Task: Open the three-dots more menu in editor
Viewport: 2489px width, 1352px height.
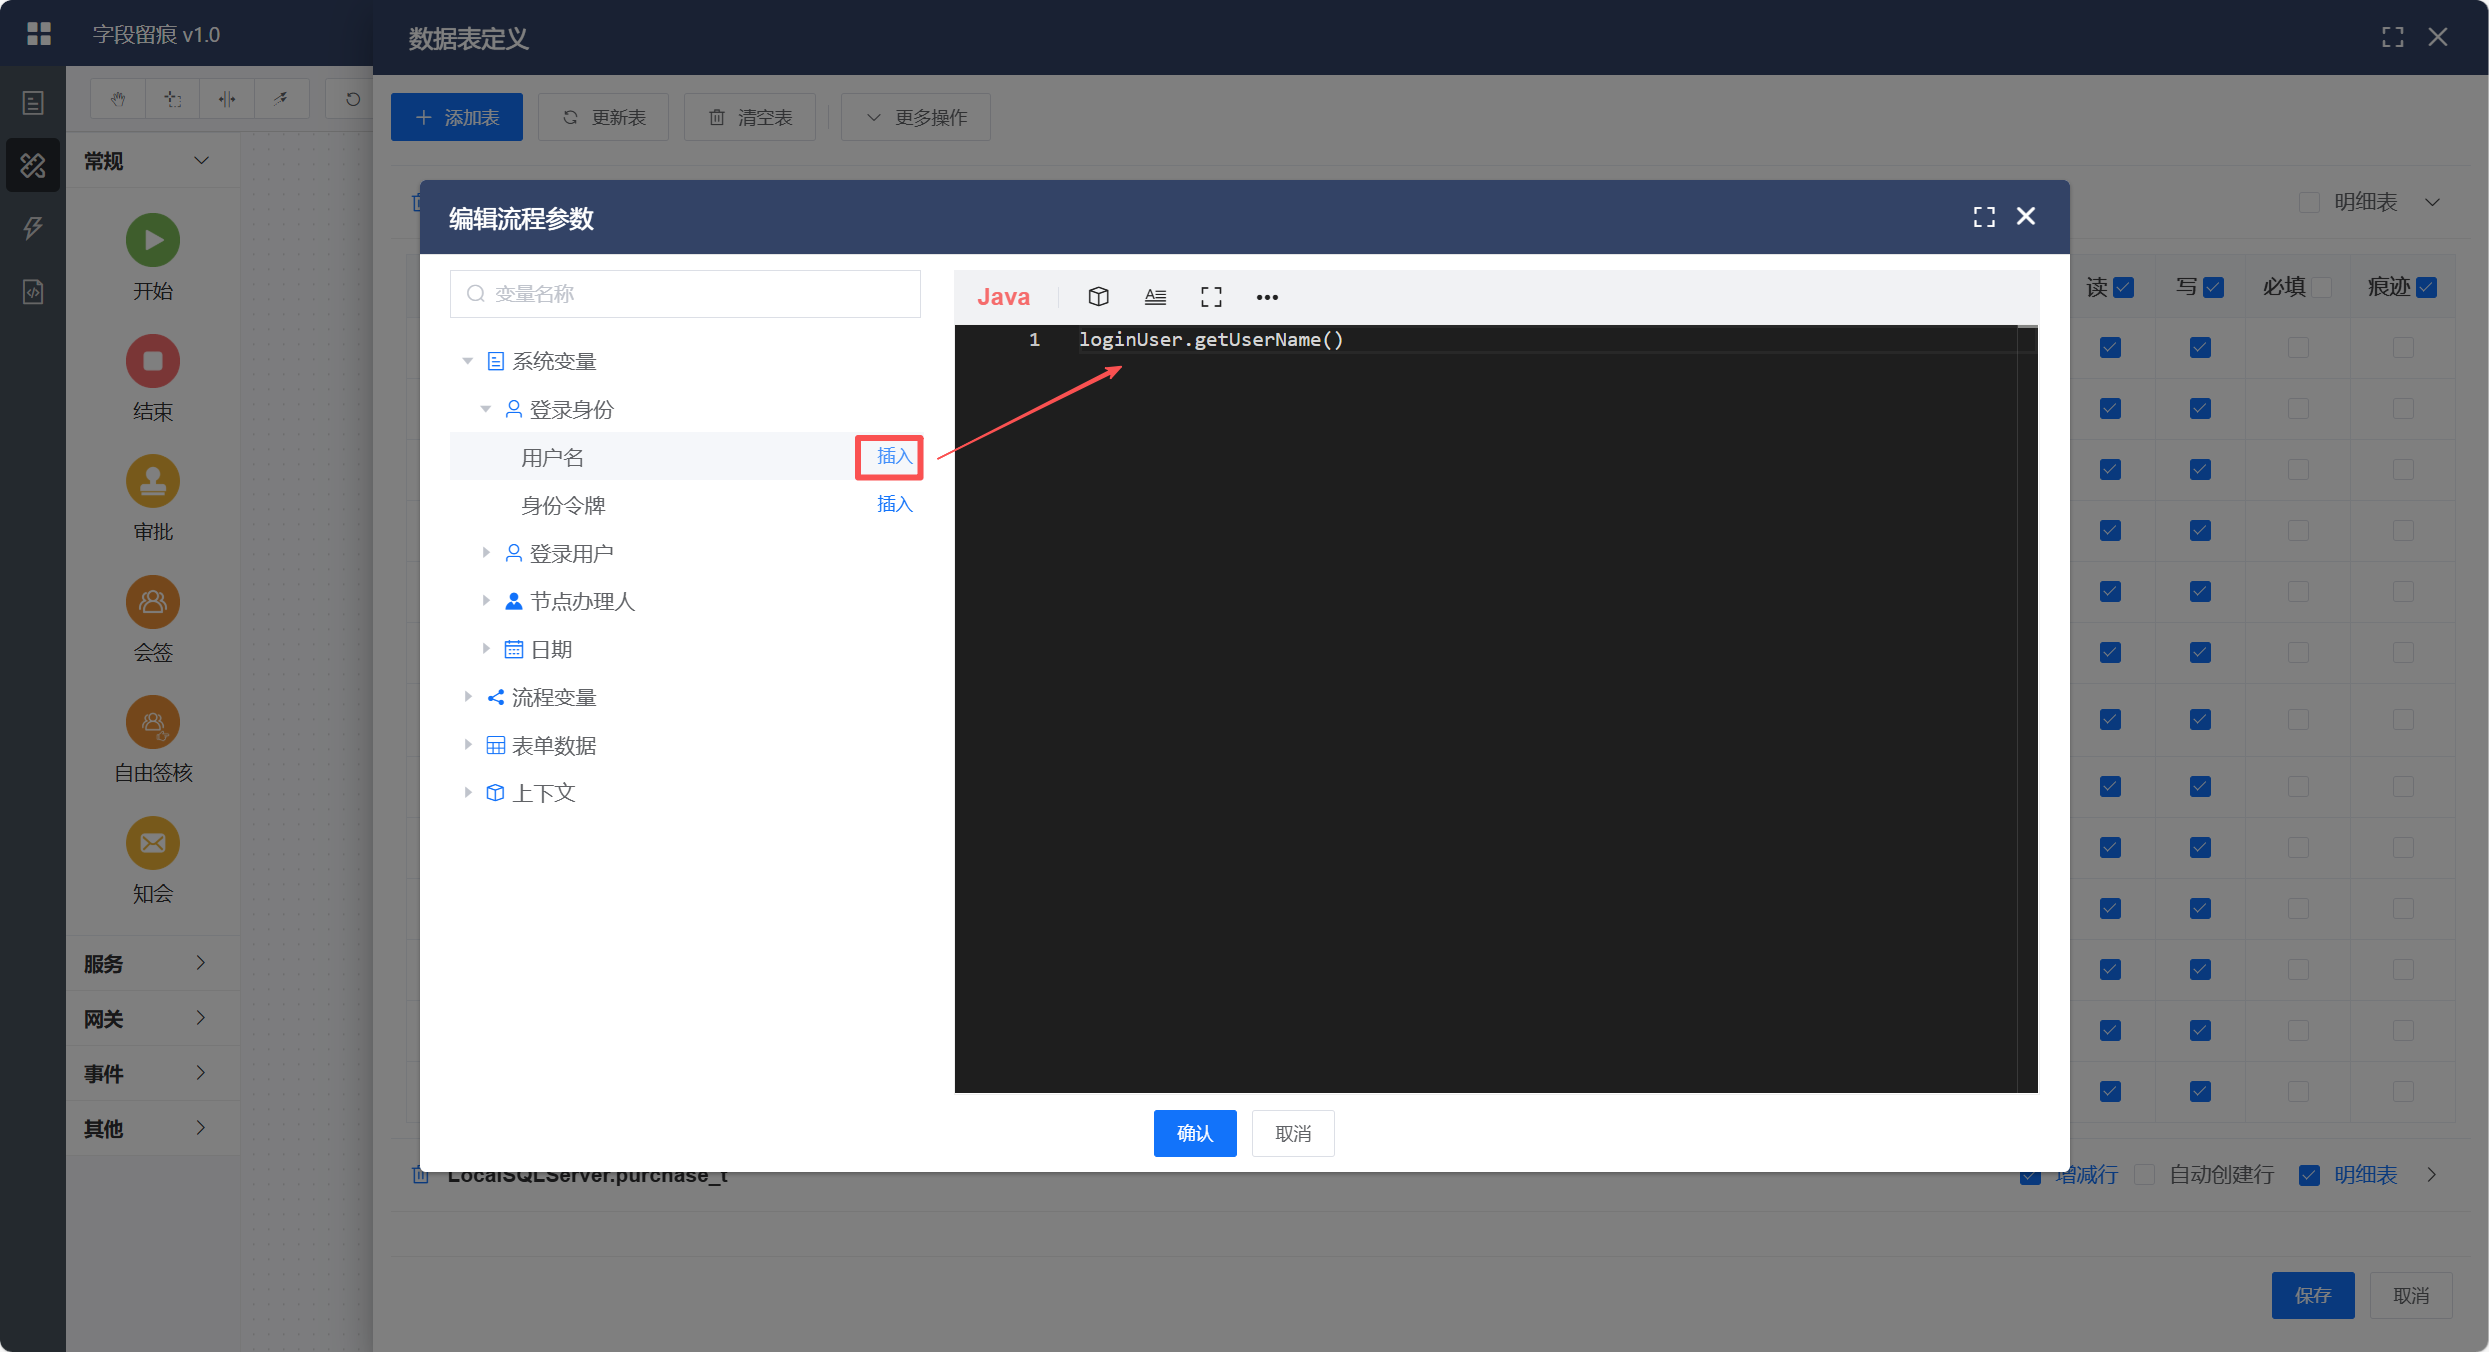Action: [x=1267, y=297]
